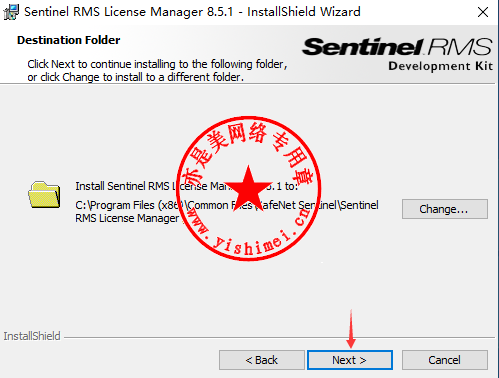Click the Development Kit subtitle

[x=440, y=66]
